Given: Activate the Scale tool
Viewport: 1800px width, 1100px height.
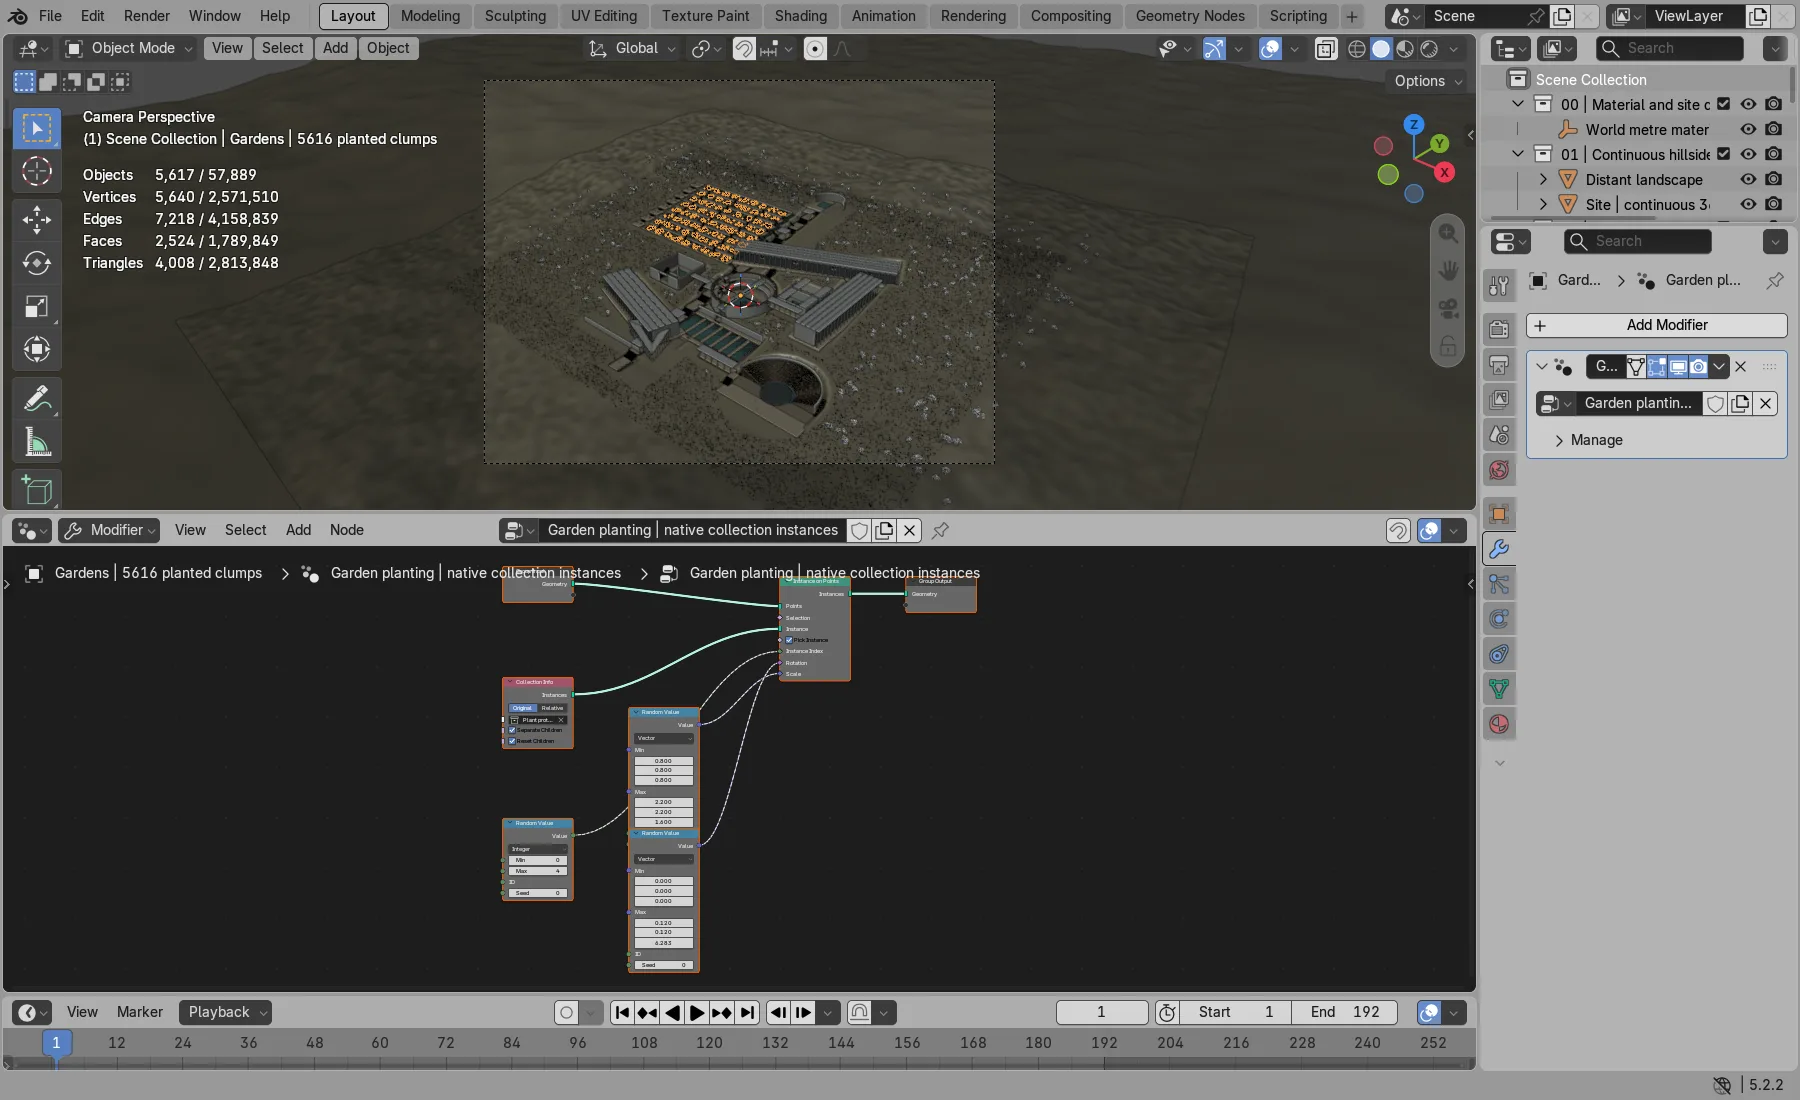Looking at the screenshot, I should [37, 306].
